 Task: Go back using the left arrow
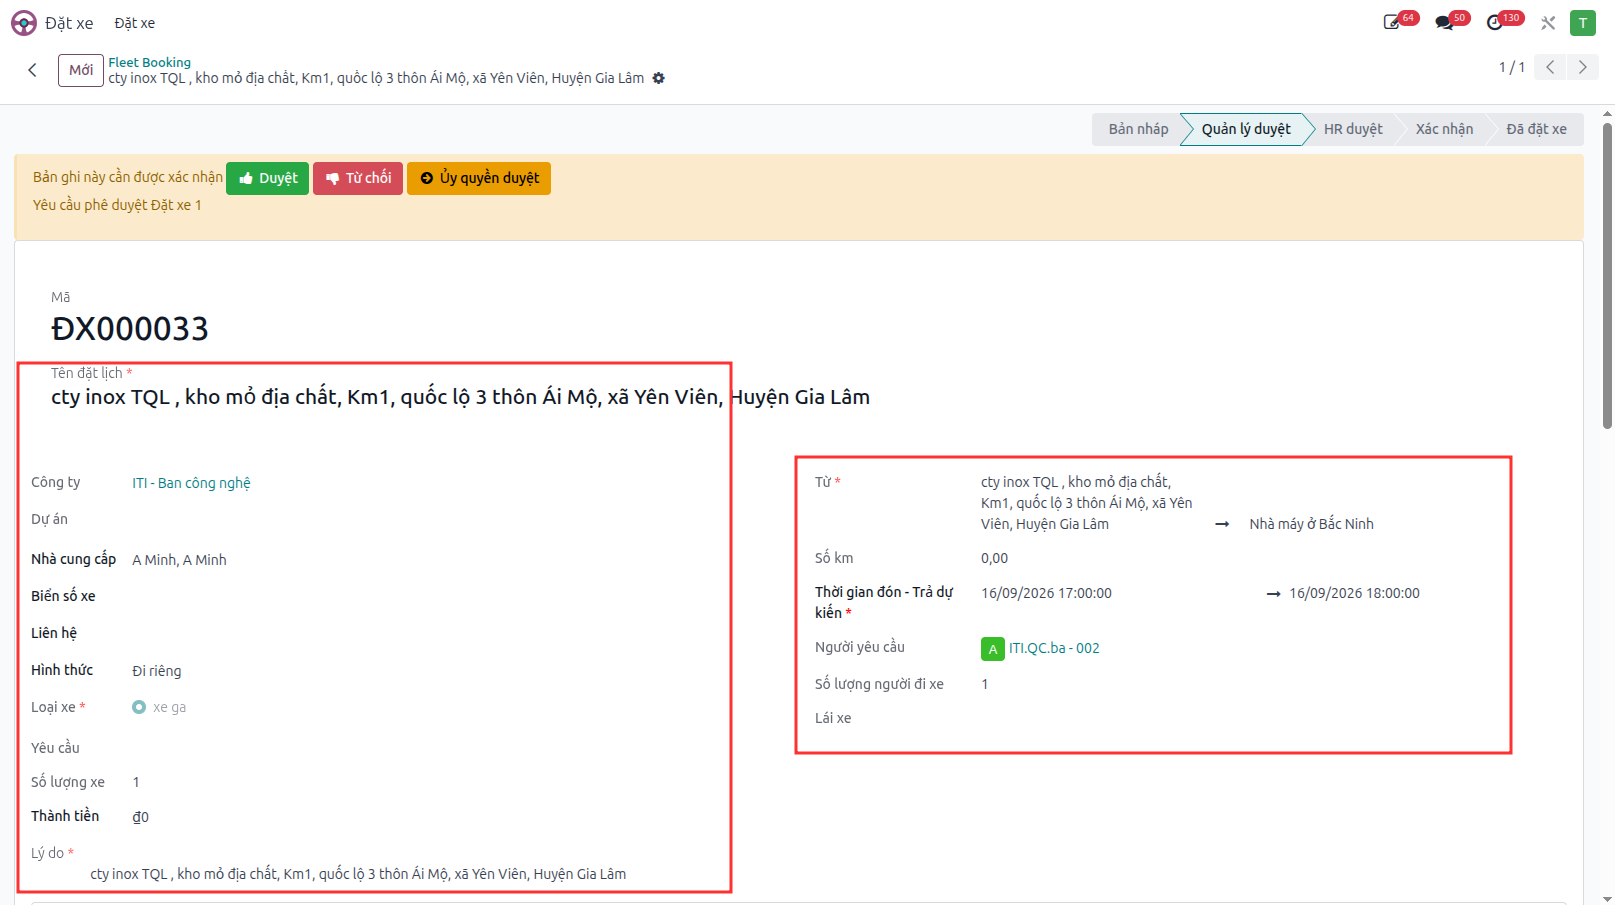point(33,70)
